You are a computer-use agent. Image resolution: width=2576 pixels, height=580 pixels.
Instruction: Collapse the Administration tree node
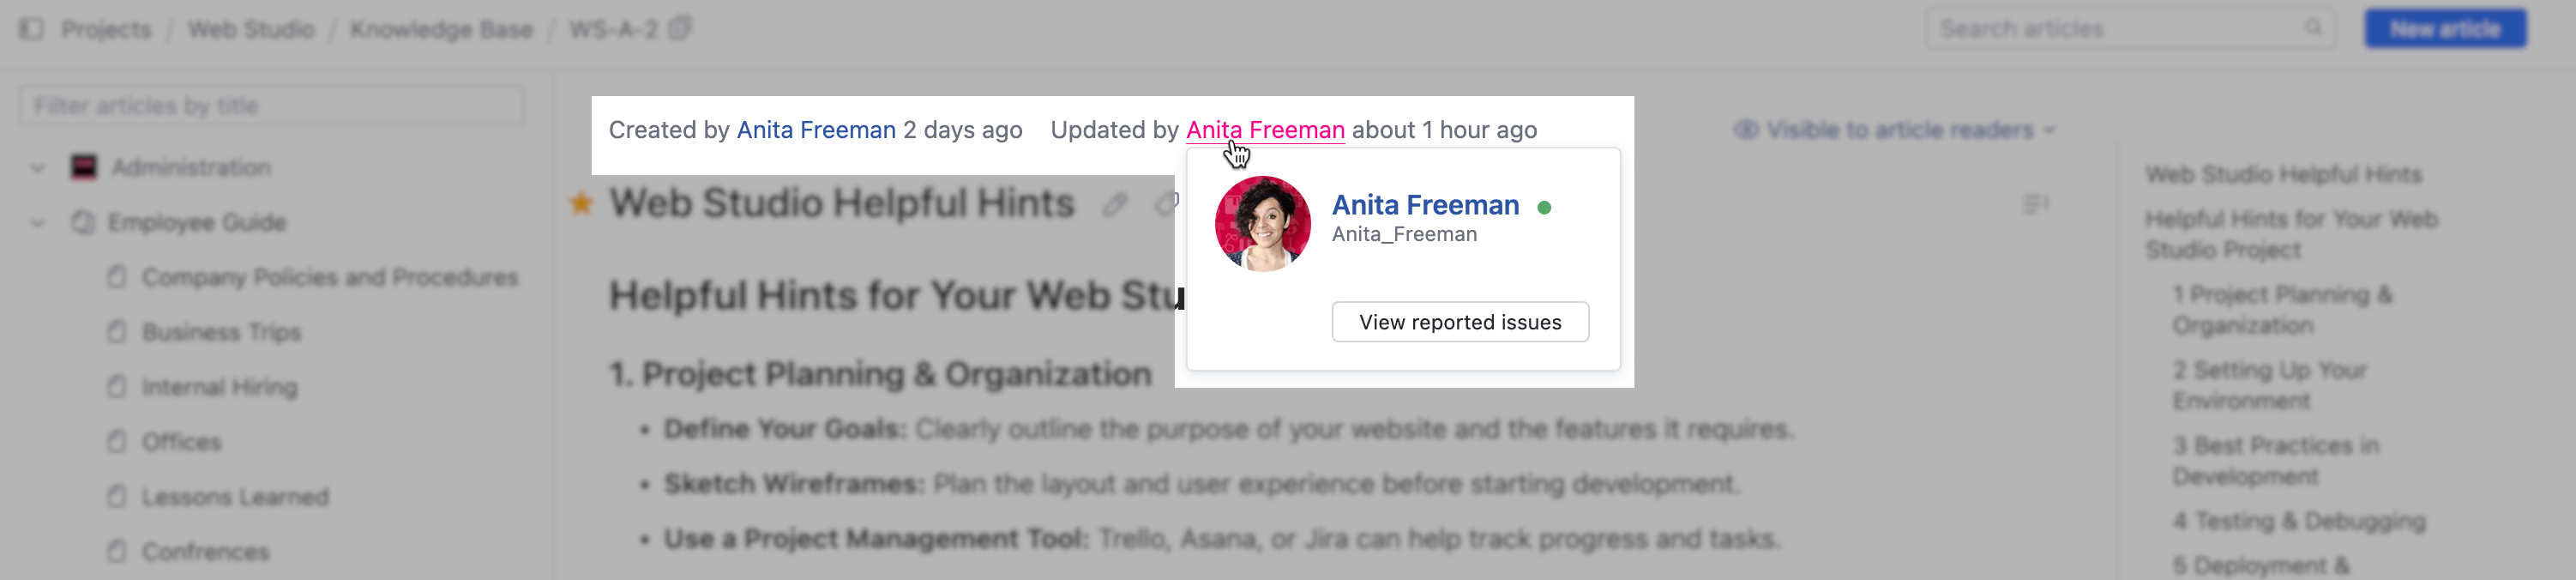tap(38, 167)
